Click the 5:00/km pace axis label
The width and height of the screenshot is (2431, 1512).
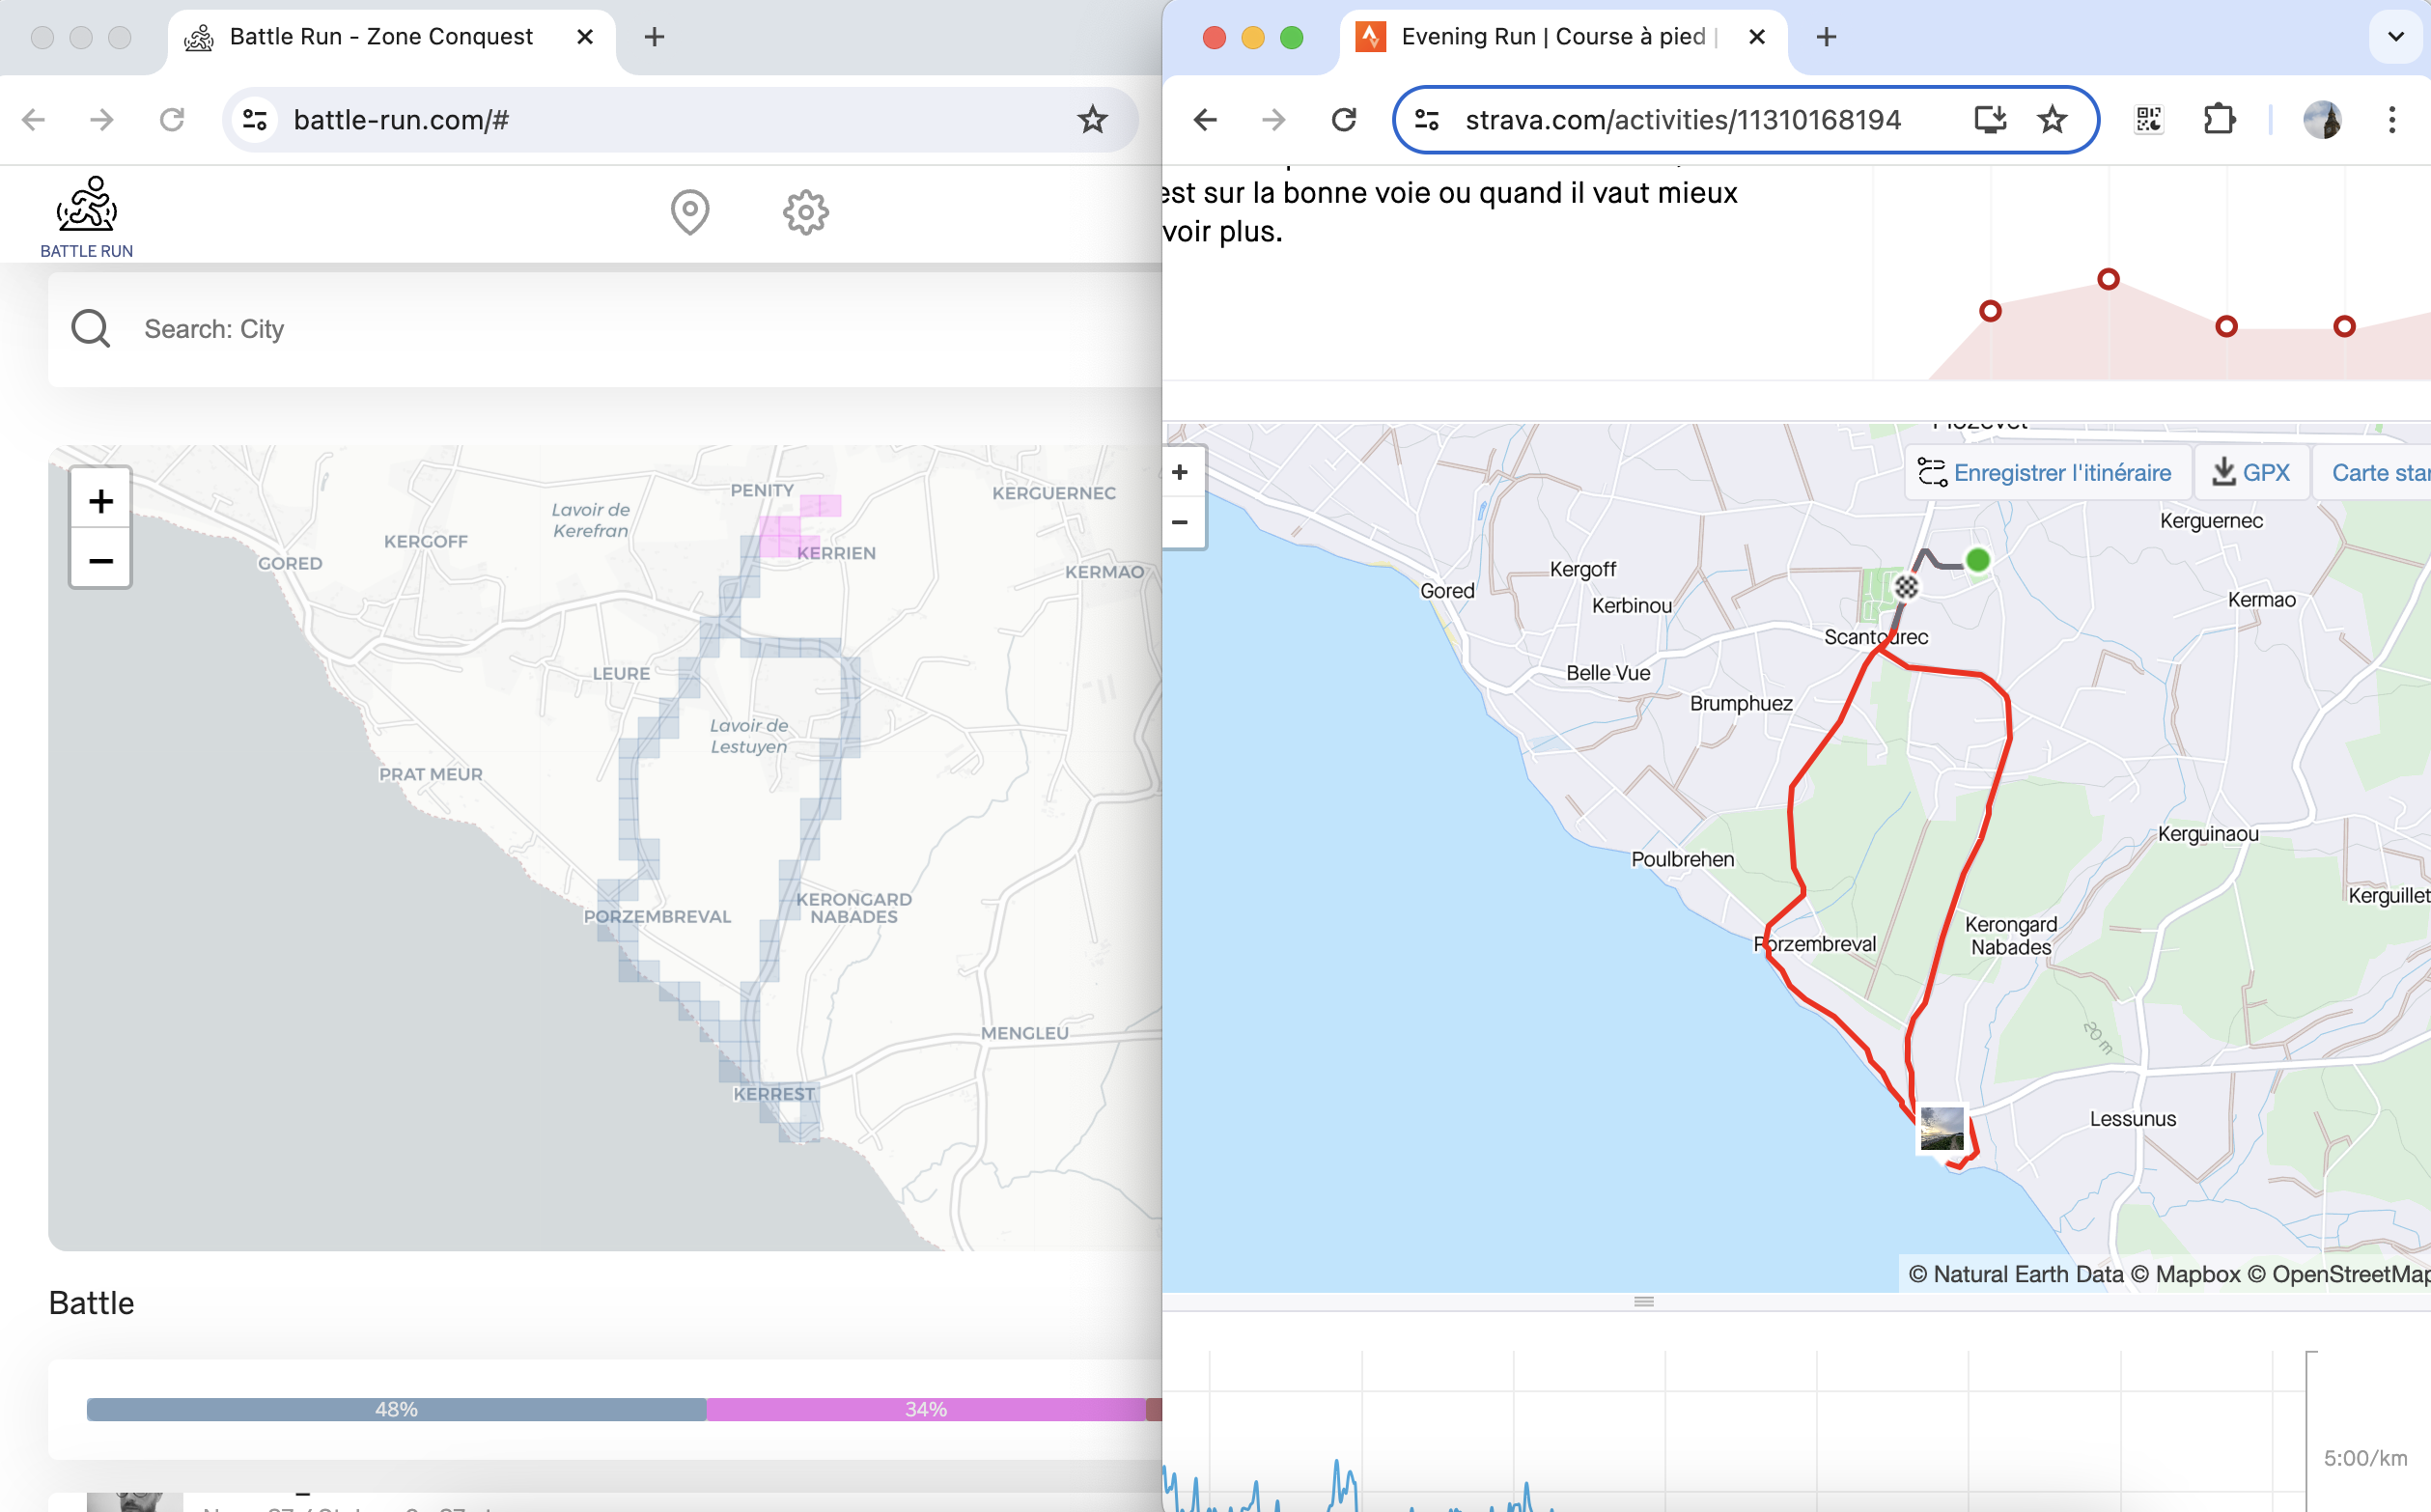(2364, 1457)
